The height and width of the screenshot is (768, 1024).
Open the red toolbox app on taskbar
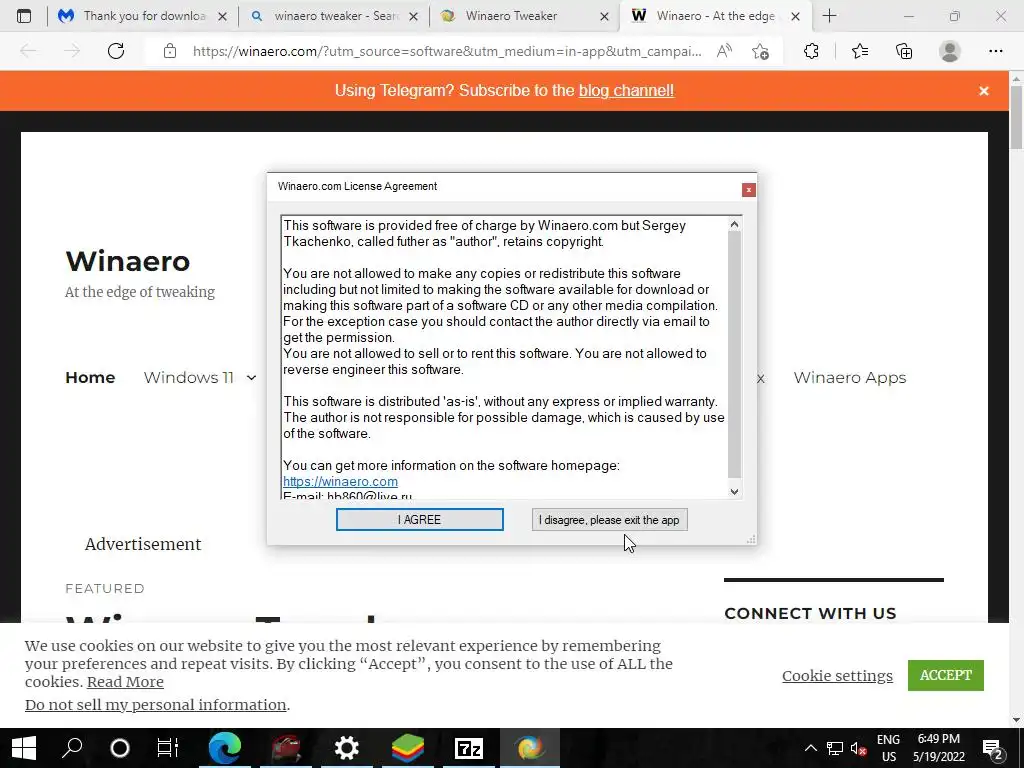286,748
